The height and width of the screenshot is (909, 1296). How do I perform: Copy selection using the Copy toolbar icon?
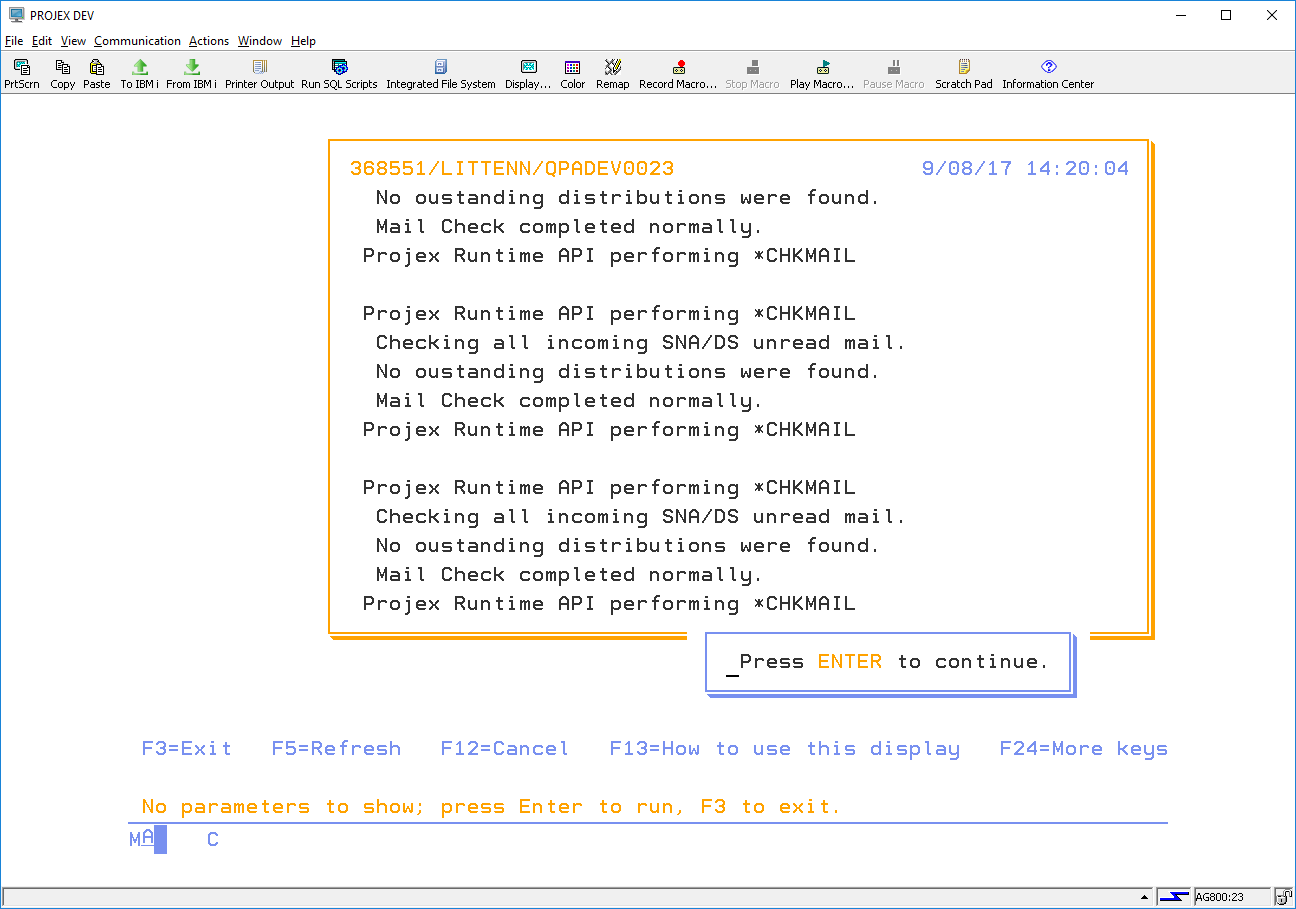click(x=63, y=74)
